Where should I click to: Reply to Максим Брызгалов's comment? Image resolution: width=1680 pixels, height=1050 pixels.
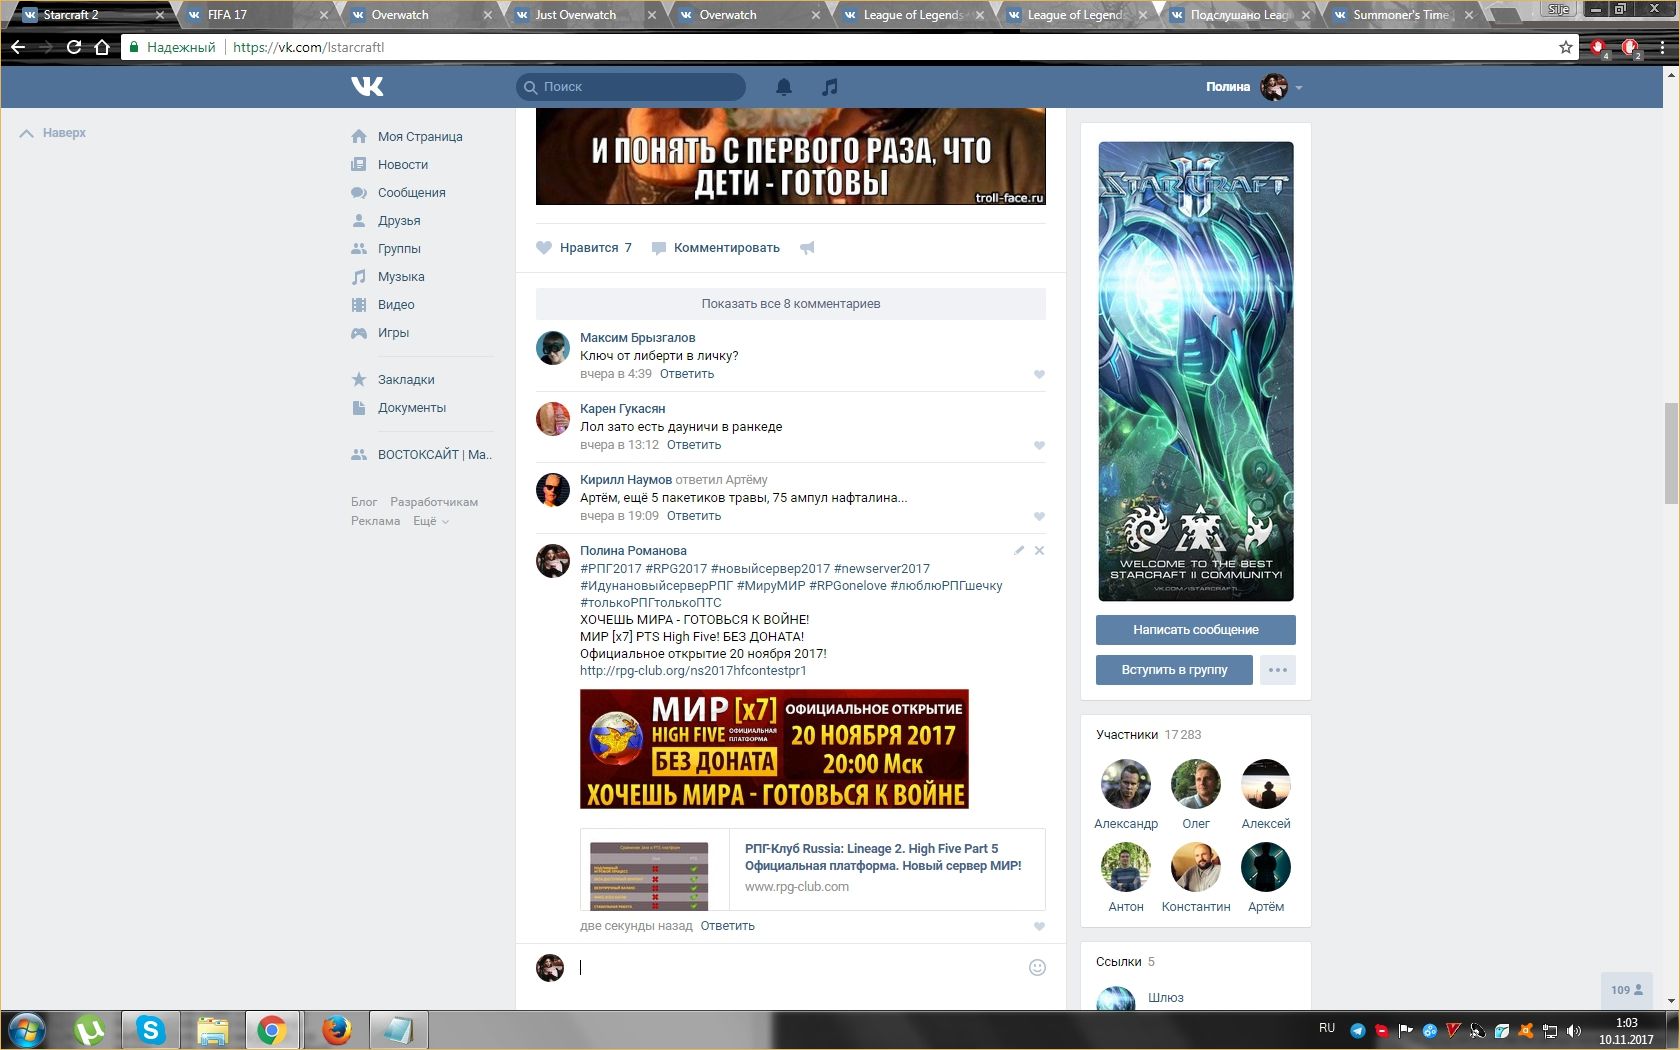point(687,374)
